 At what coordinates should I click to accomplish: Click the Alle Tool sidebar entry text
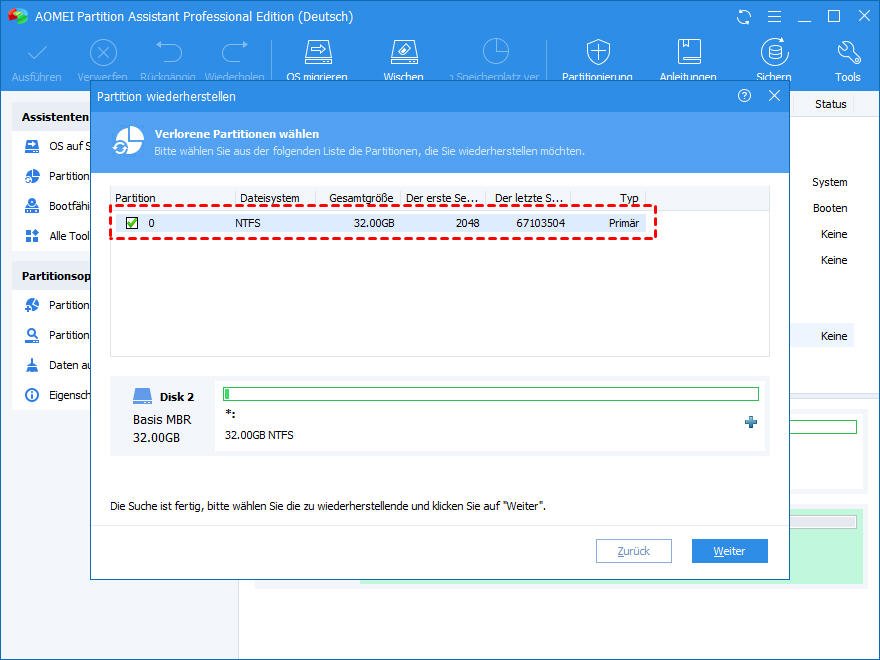point(69,236)
